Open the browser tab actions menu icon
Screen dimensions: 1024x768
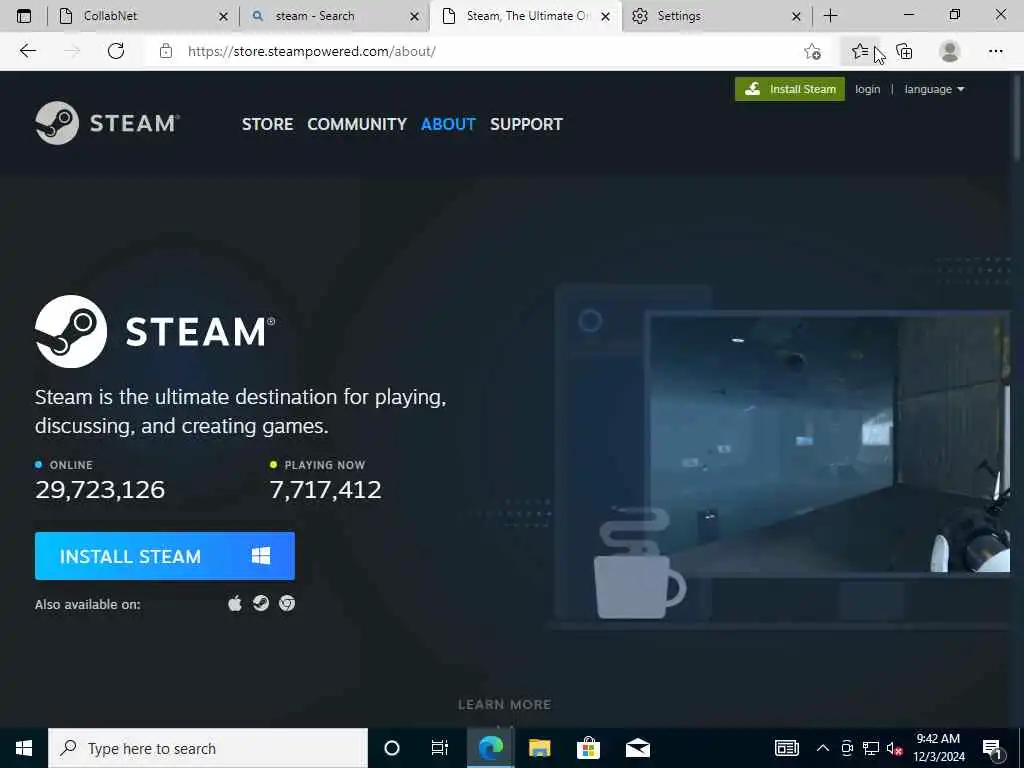[x=24, y=16]
